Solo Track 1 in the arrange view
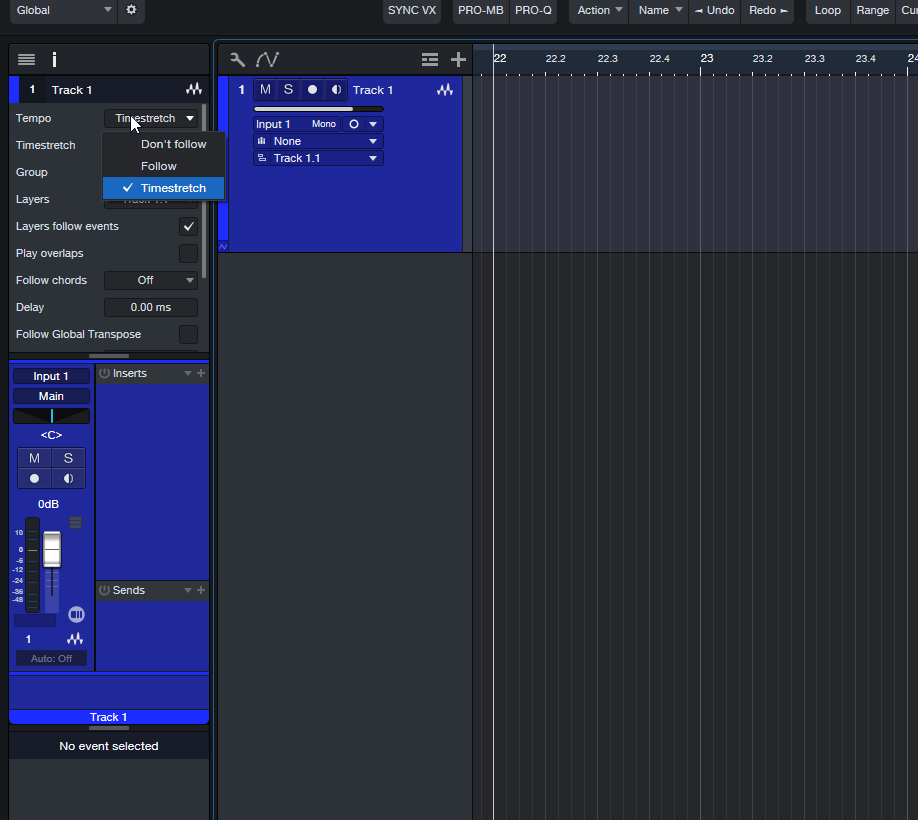Image resolution: width=918 pixels, height=820 pixels. click(x=288, y=90)
